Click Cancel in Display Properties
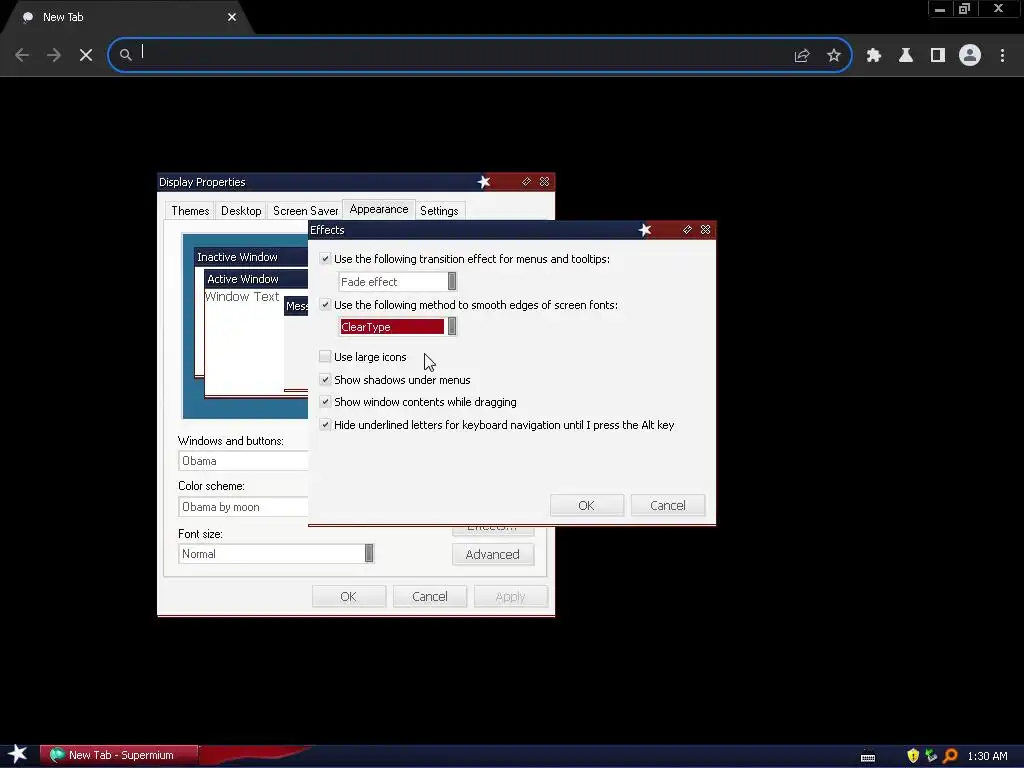This screenshot has width=1024, height=768. (x=430, y=596)
